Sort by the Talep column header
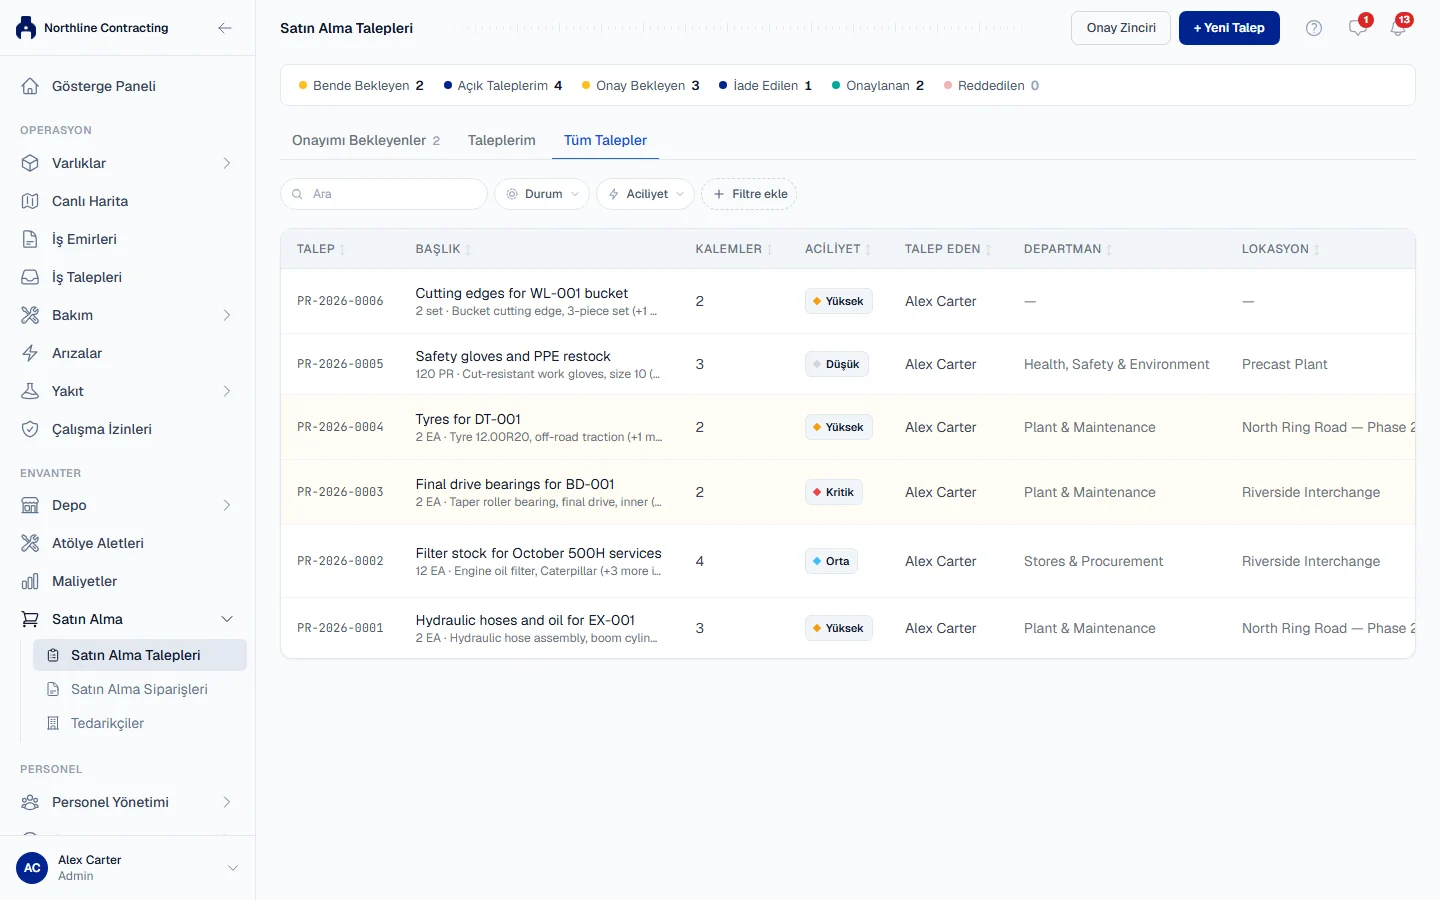The height and width of the screenshot is (900, 1440). click(x=321, y=249)
